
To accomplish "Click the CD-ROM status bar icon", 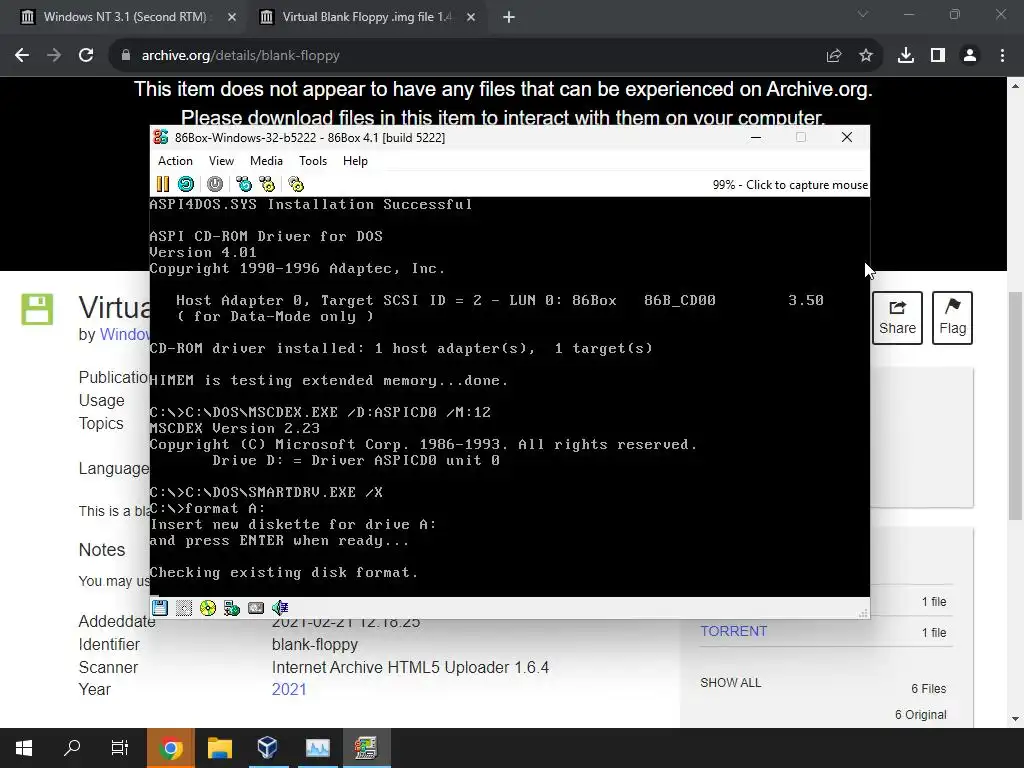I will (x=208, y=608).
